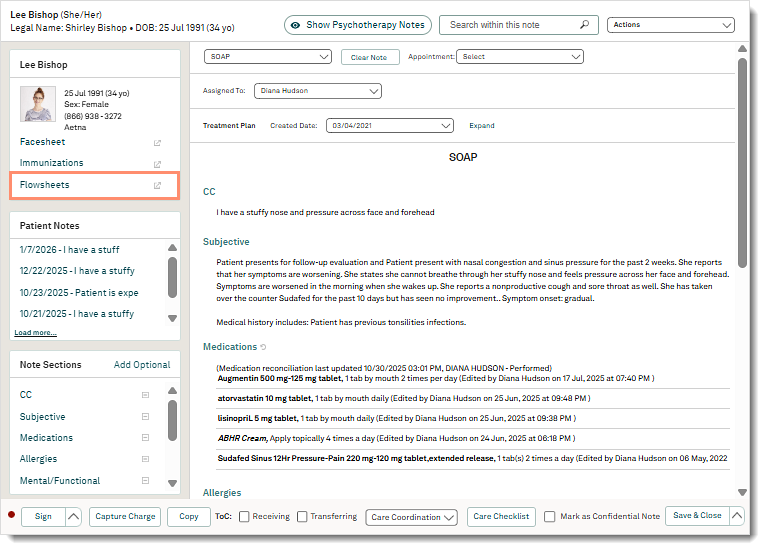Jump to Medications in Note Sections

point(46,438)
